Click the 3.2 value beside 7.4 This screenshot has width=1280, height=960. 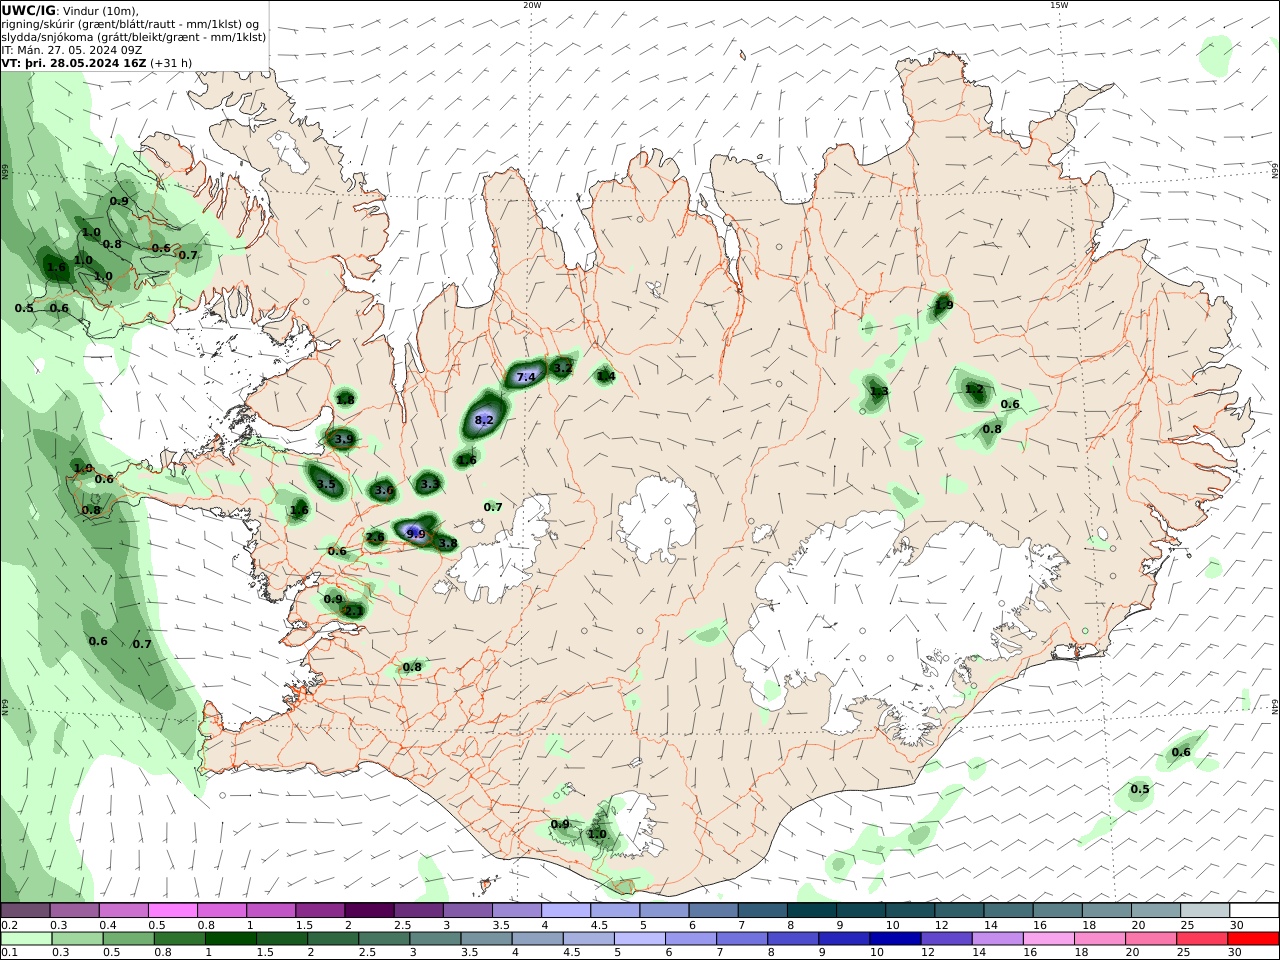coord(563,368)
